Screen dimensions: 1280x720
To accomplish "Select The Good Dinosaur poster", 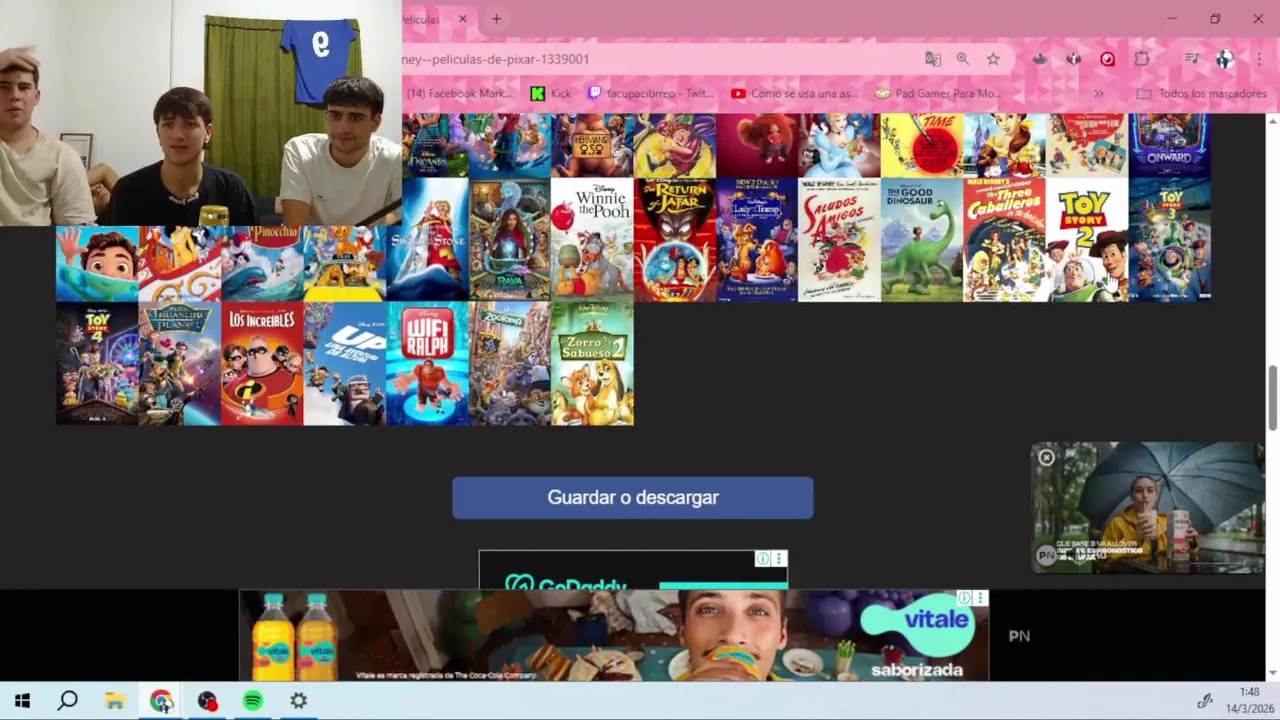I will (922, 239).
